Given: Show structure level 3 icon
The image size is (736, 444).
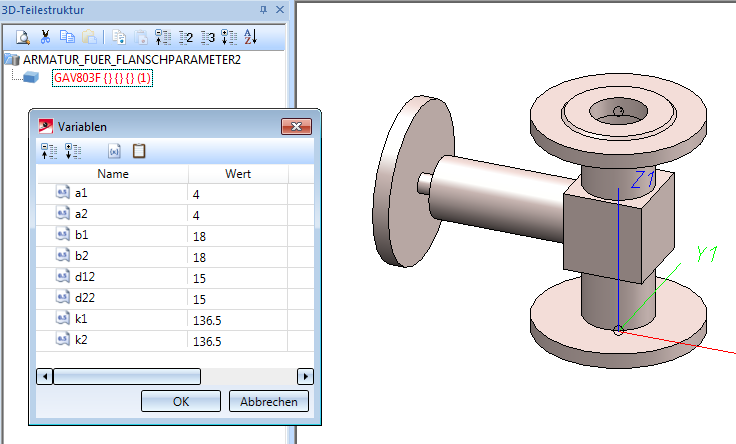Looking at the screenshot, I should [207, 38].
